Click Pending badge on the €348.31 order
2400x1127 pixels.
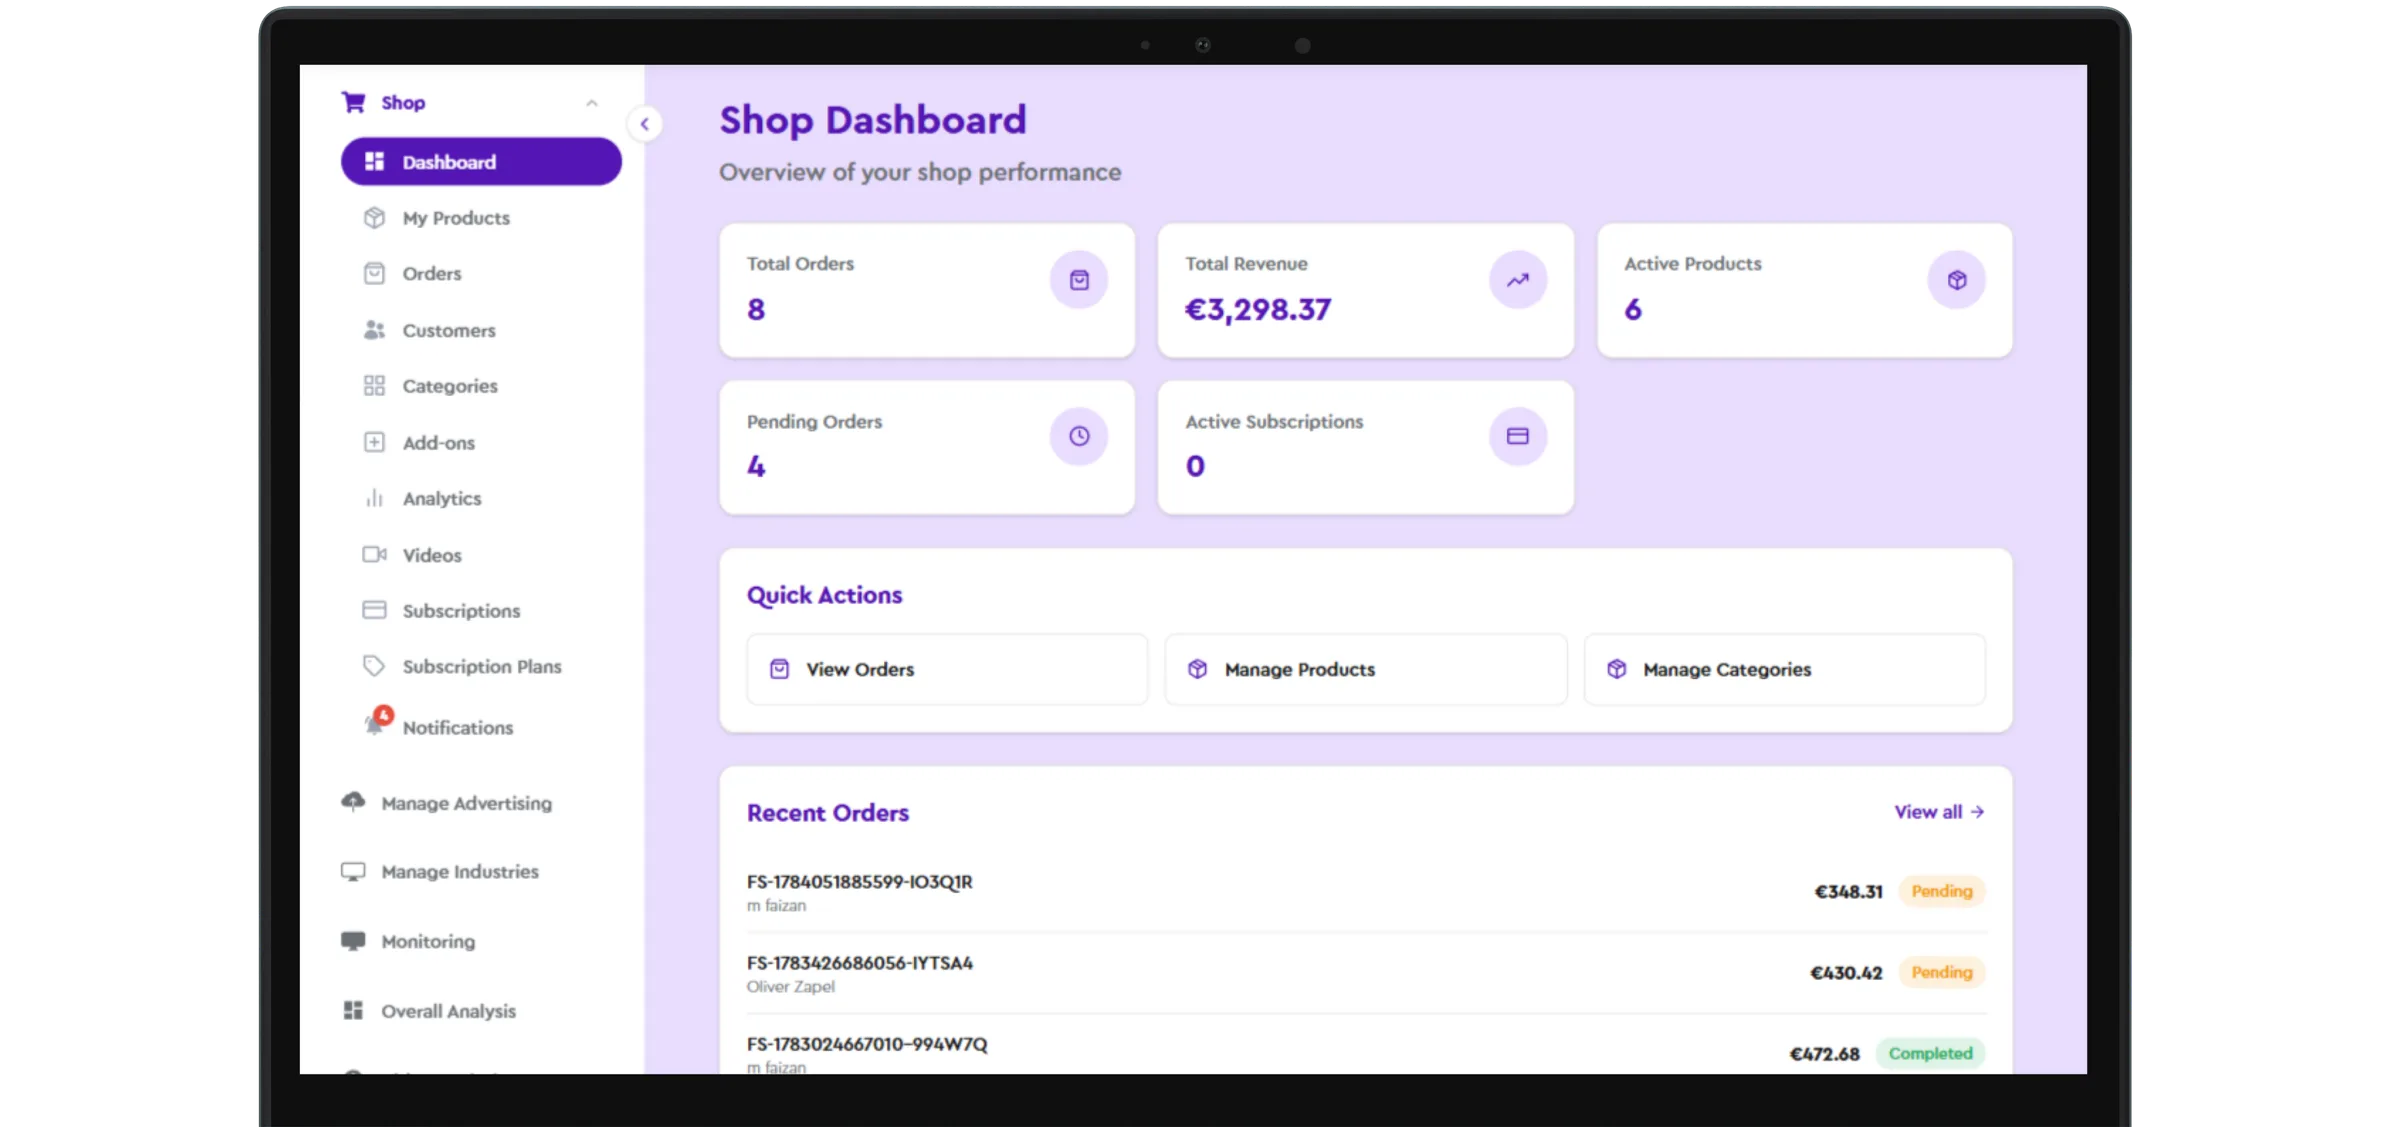(x=1942, y=891)
